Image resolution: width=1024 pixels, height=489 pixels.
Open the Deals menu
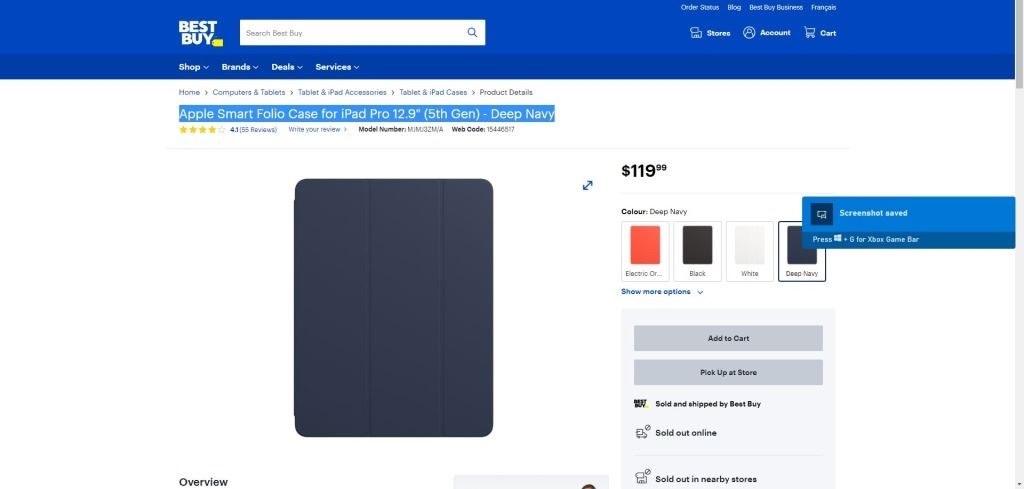click(286, 67)
